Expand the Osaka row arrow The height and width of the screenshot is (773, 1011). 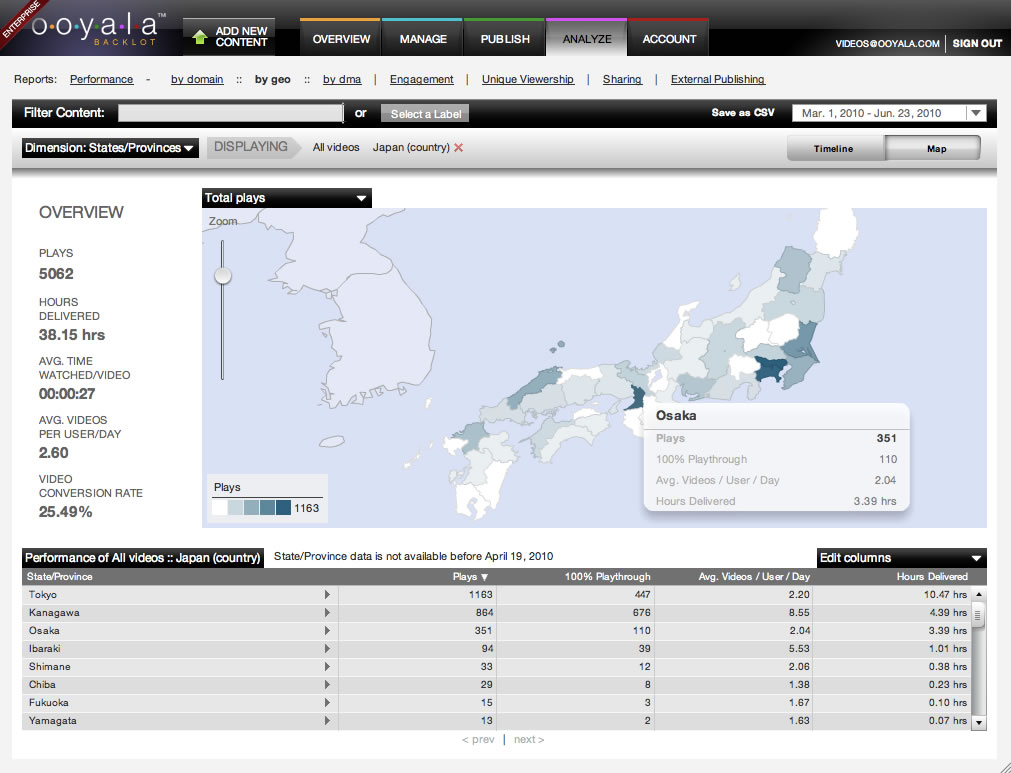pos(327,631)
